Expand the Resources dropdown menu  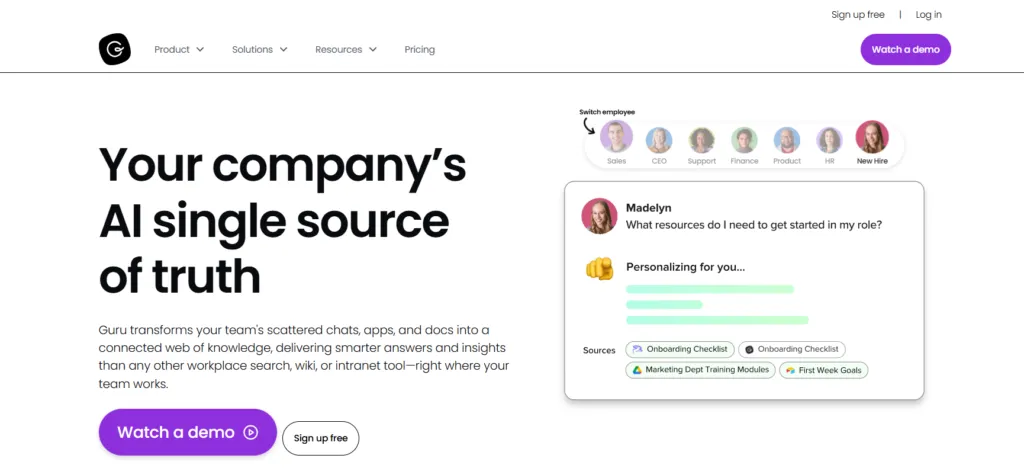point(346,50)
